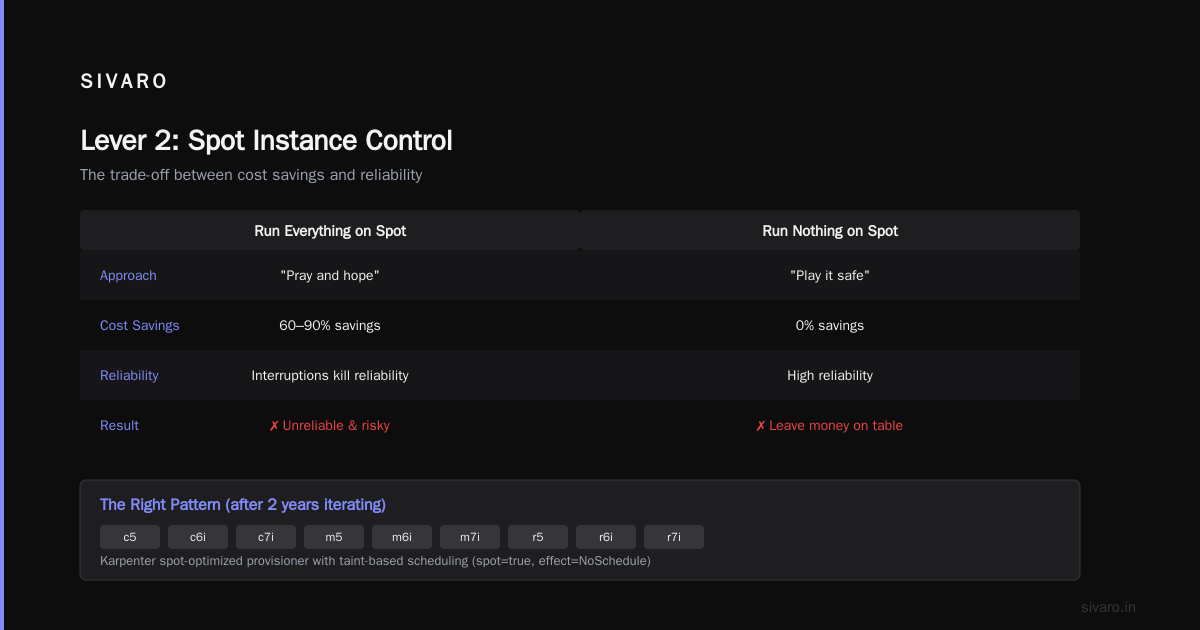Click the red 'Leave money on table' result
This screenshot has width=1200, height=630.
(830, 425)
